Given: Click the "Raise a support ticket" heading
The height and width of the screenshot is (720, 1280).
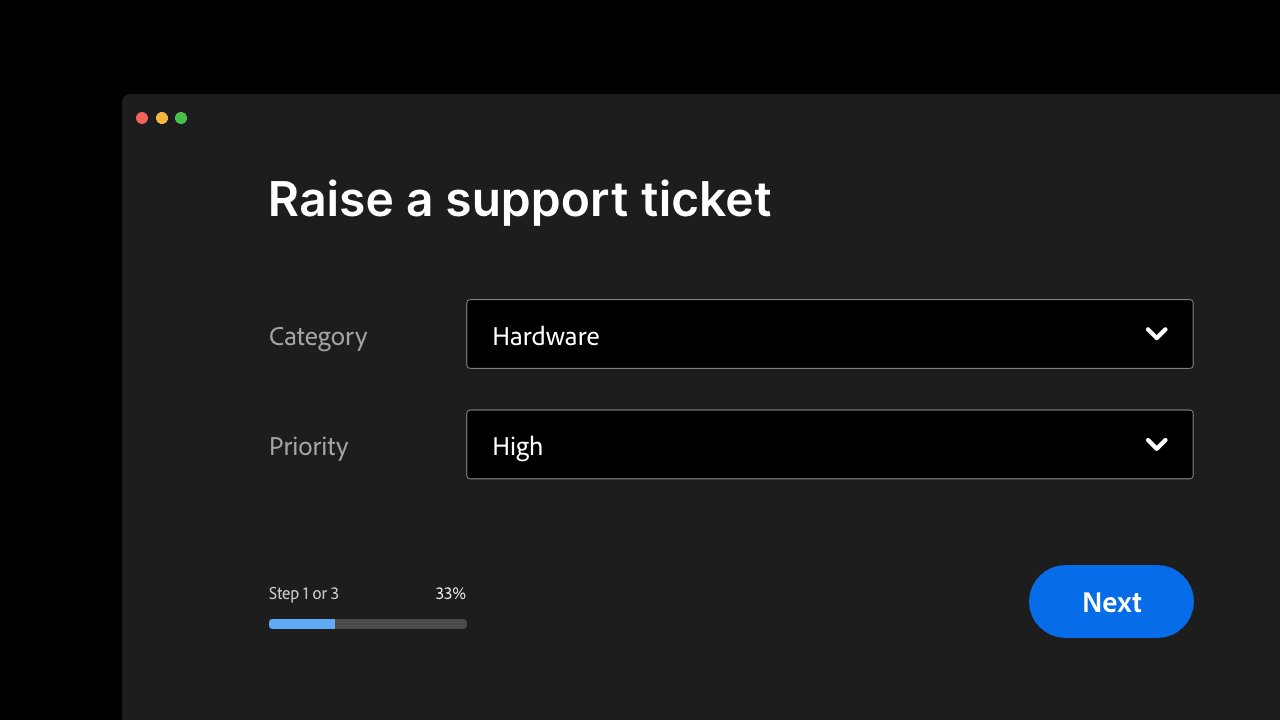Looking at the screenshot, I should click(x=520, y=200).
